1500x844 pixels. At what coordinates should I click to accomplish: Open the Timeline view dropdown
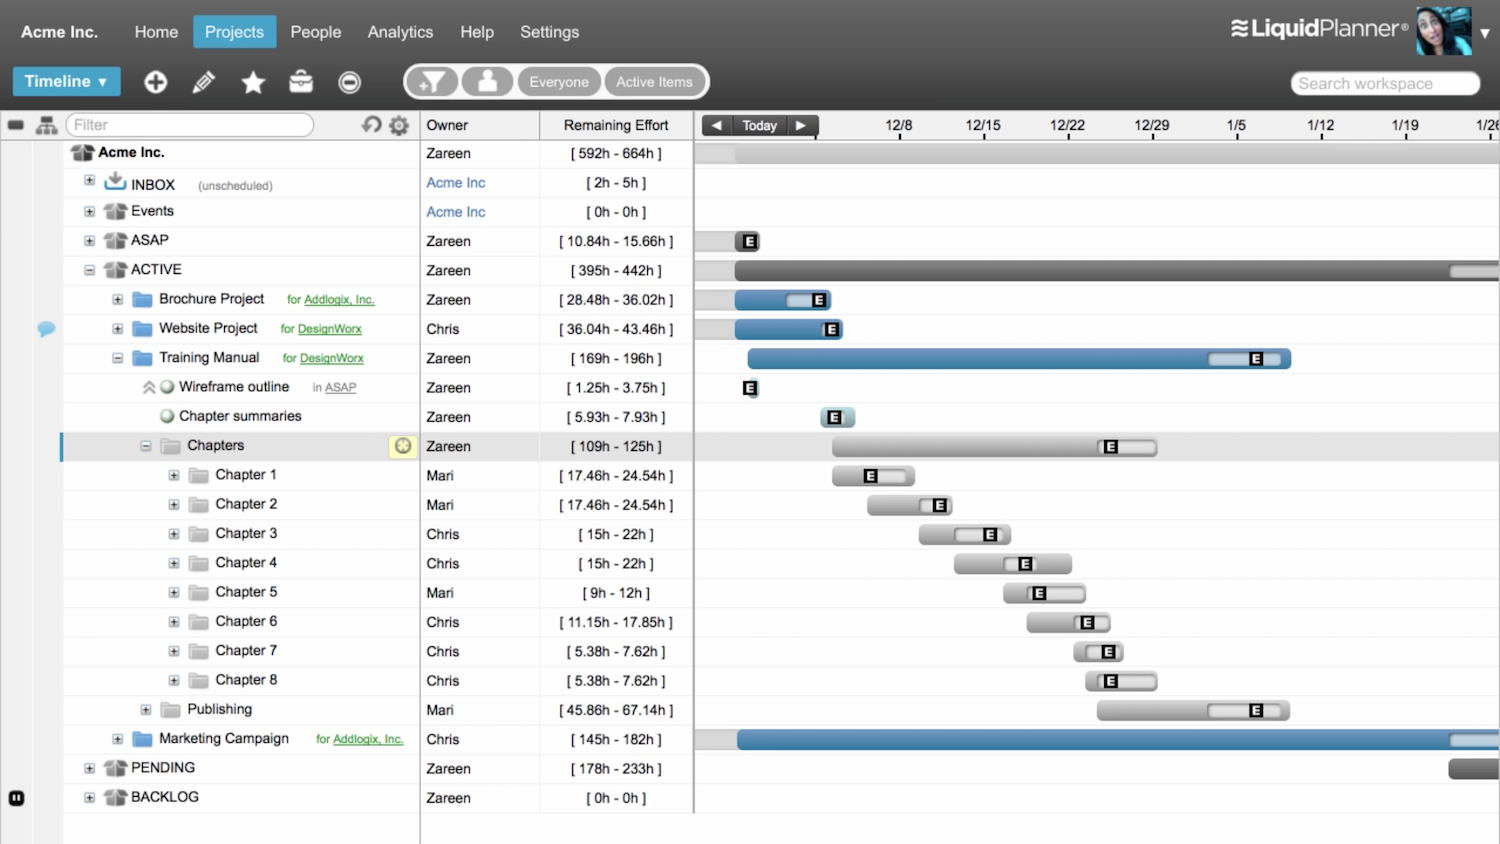point(66,81)
